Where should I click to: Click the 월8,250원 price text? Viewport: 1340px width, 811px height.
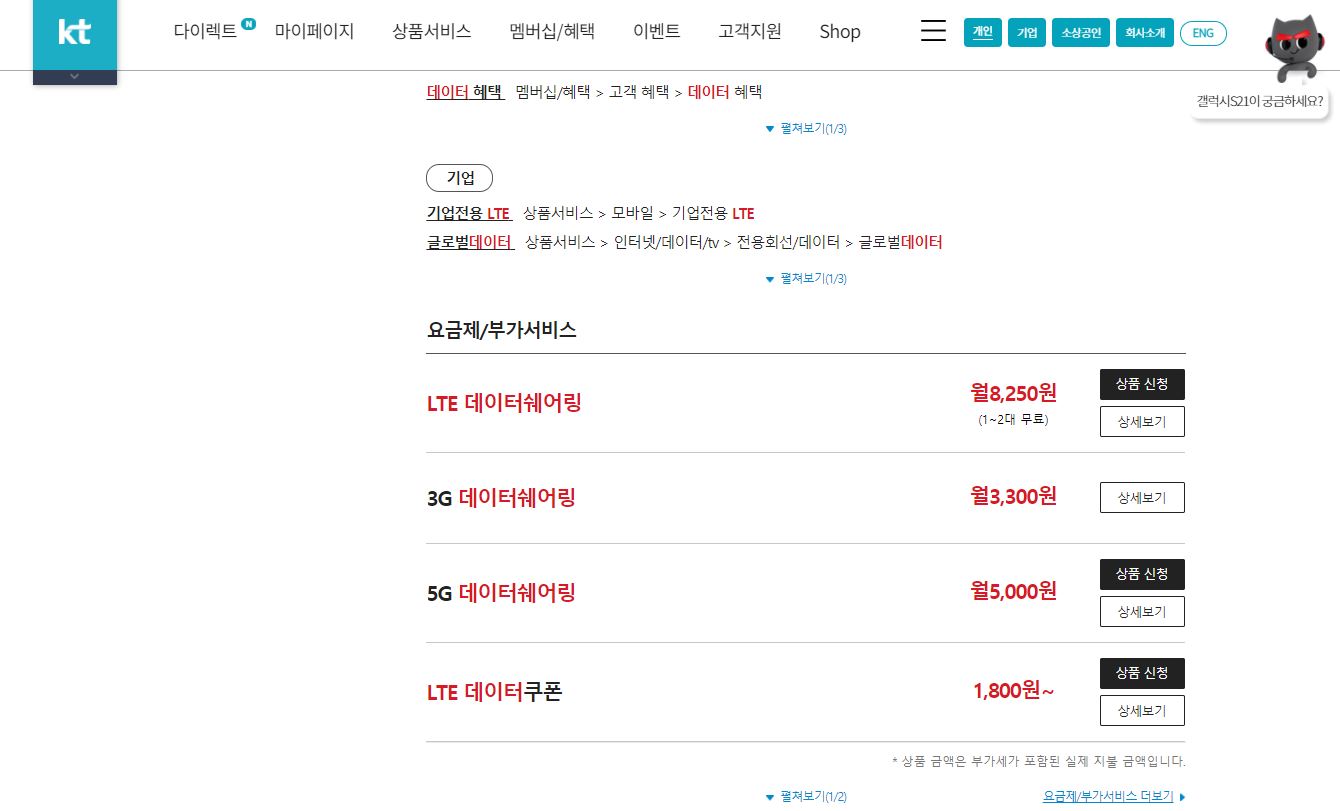[x=1013, y=391]
